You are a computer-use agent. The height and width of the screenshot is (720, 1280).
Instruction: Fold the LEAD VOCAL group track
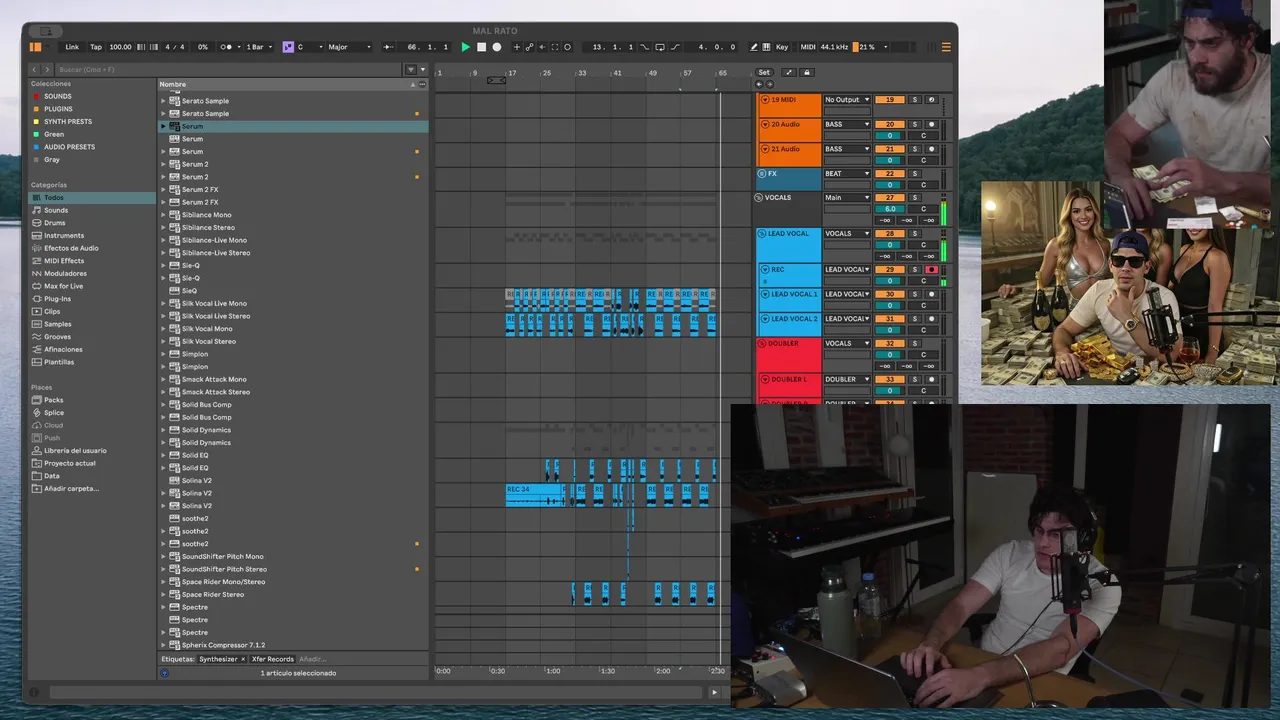763,234
